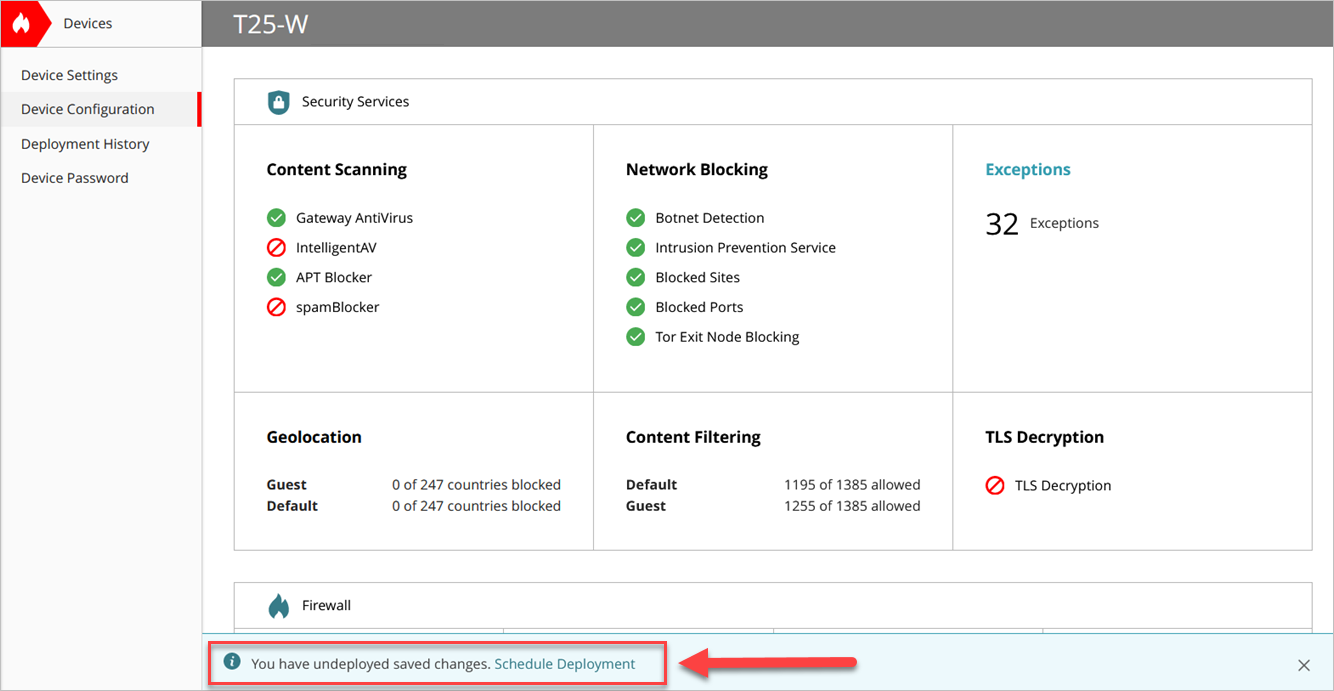Click the green check icon beside Gateway AntiVirus
The width and height of the screenshot is (1334, 691).
276,217
